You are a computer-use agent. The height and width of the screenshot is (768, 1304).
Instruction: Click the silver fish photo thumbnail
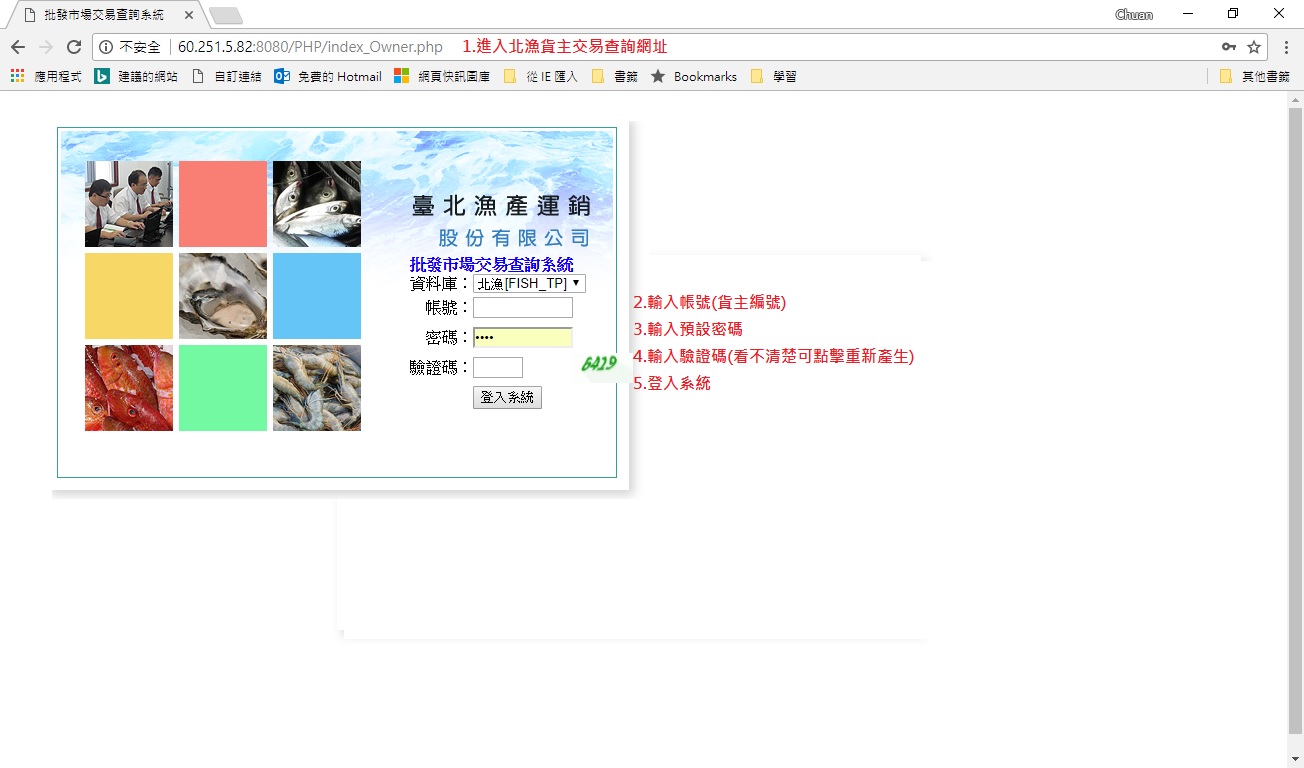click(317, 204)
